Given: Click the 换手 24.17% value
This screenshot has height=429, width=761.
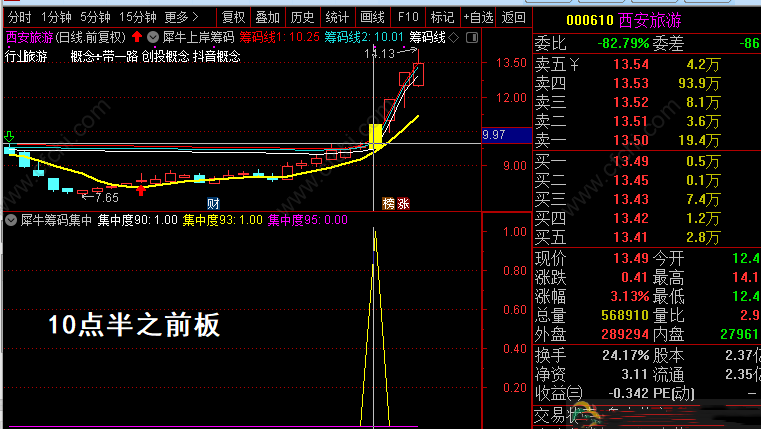Looking at the screenshot, I should tap(626, 355).
